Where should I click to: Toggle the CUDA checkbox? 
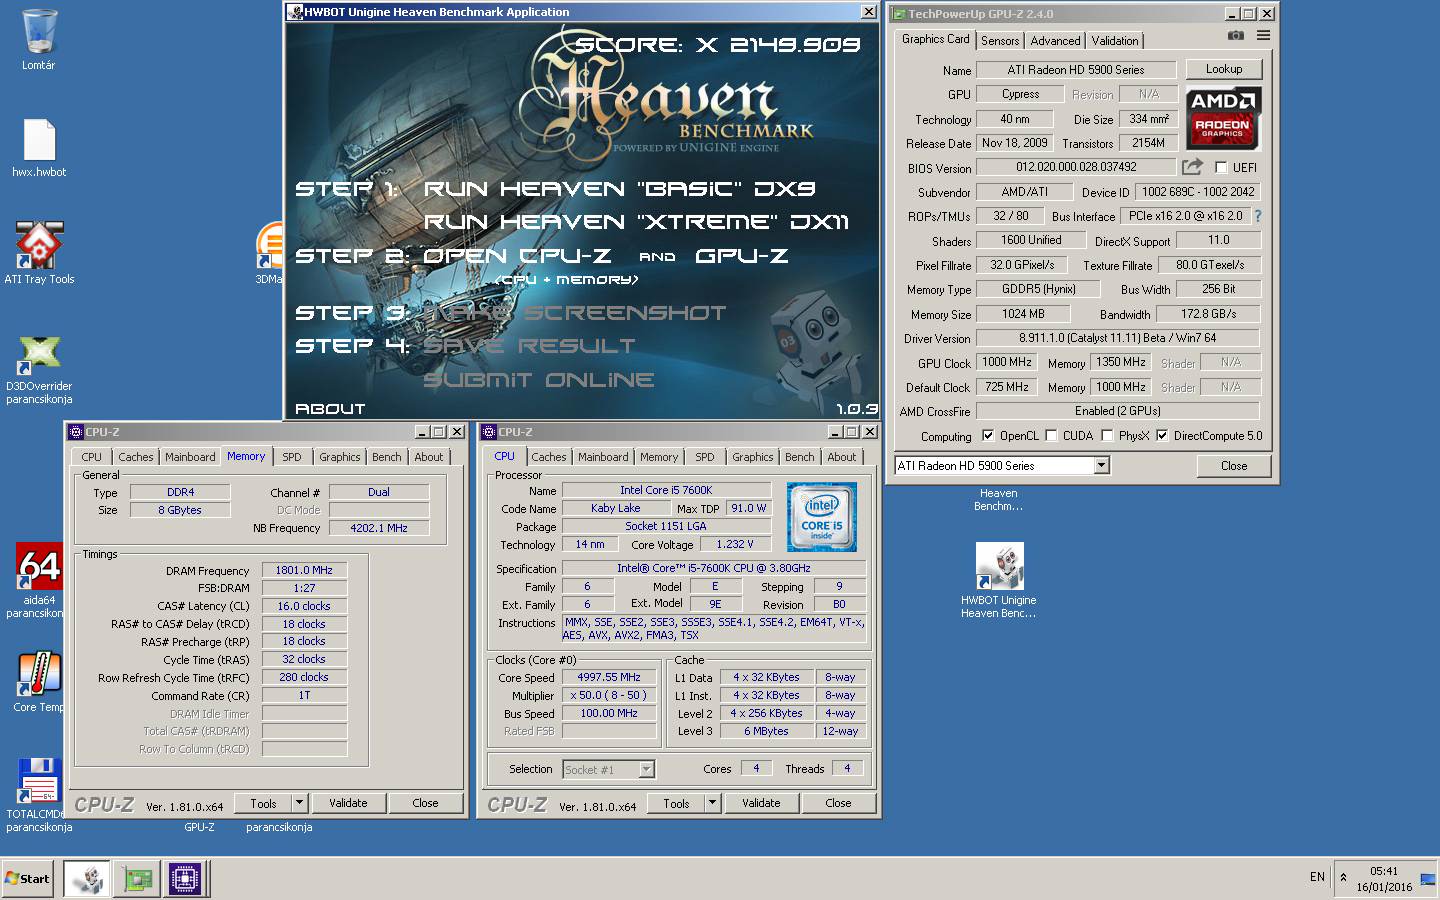(1051, 435)
